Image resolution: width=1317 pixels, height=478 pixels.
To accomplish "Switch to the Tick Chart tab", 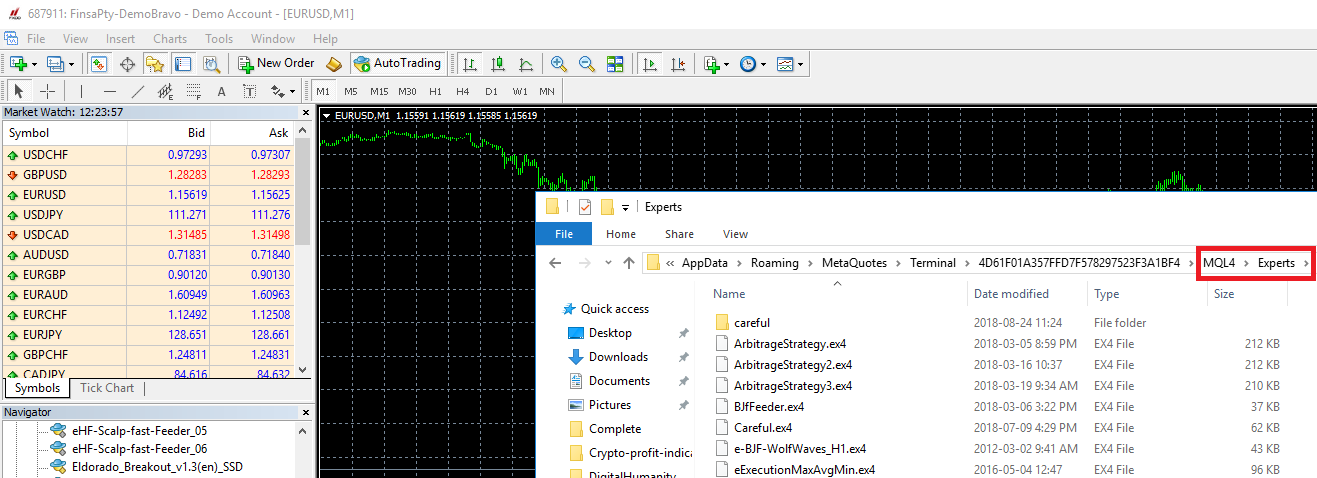I will pyautogui.click(x=107, y=388).
